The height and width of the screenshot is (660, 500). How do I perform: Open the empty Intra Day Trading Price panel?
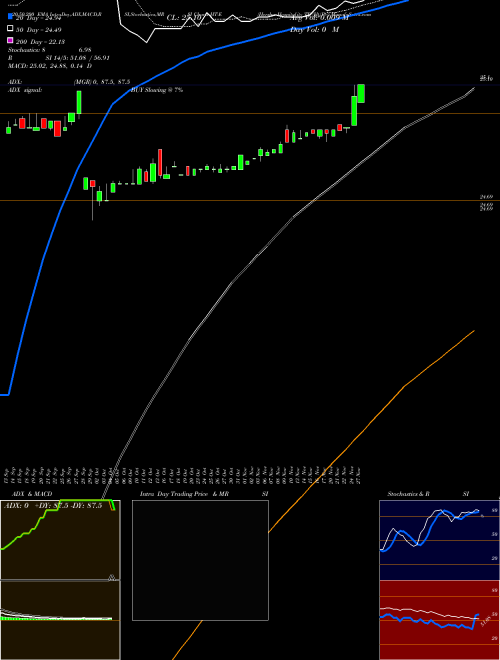pyautogui.click(x=200, y=560)
